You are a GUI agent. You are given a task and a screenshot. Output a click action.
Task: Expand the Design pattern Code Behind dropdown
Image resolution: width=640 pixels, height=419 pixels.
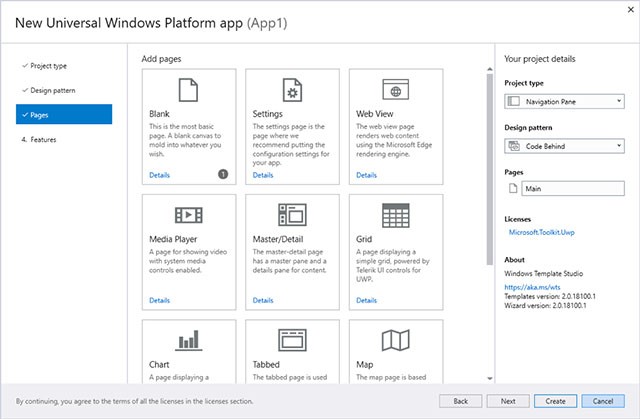coord(565,146)
